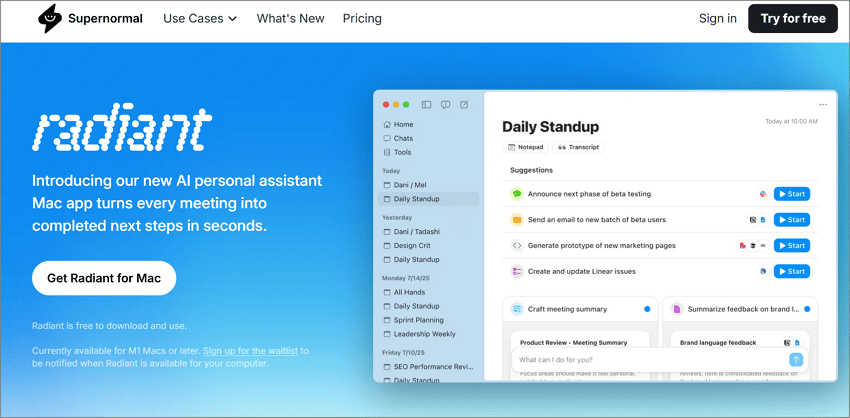
Task: Open the three-dots more options menu
Action: (x=823, y=105)
